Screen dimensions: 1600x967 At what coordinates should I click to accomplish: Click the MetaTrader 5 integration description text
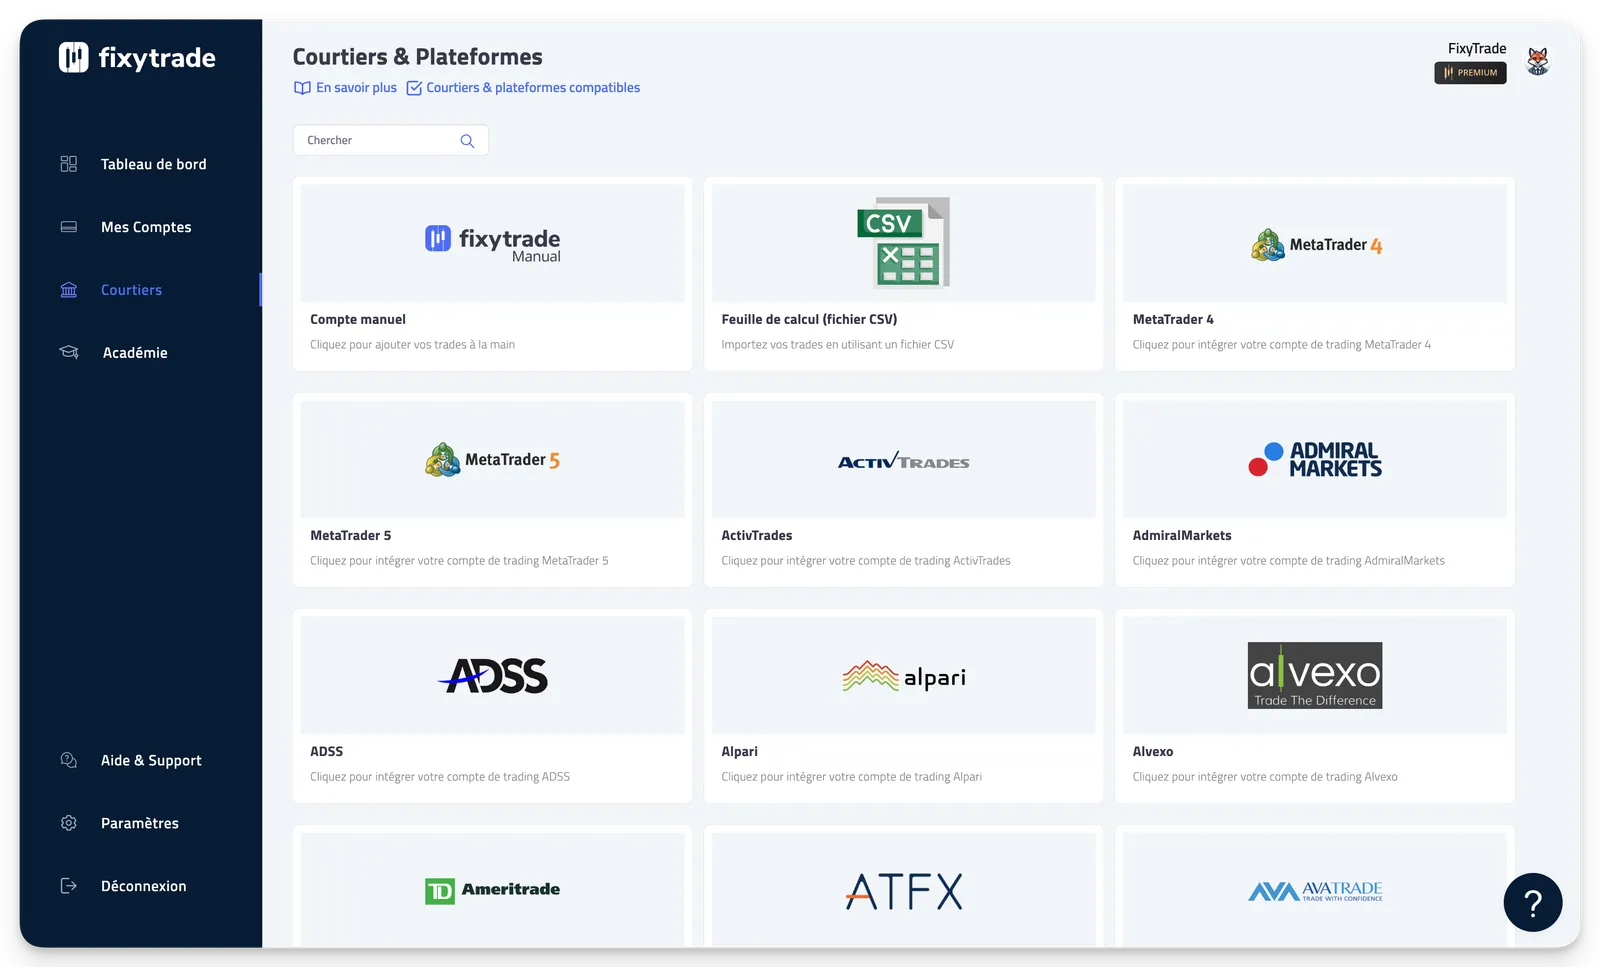(459, 561)
